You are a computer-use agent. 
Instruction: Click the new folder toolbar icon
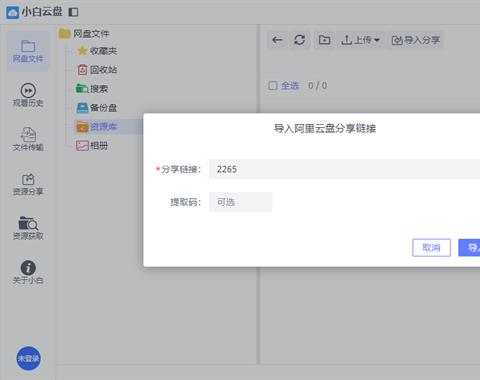click(324, 40)
